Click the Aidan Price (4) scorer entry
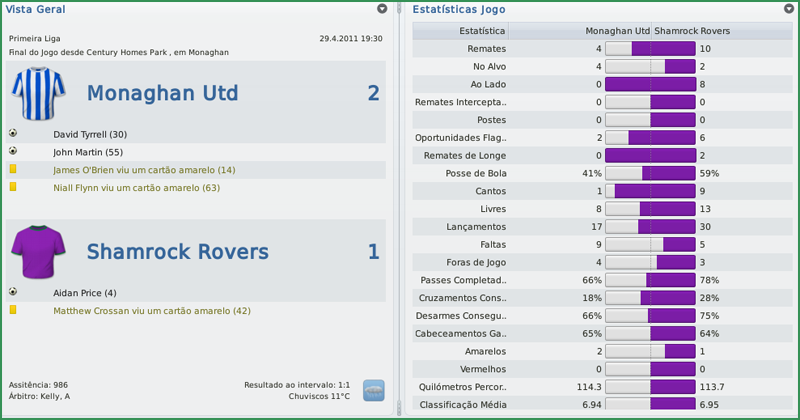 point(85,293)
